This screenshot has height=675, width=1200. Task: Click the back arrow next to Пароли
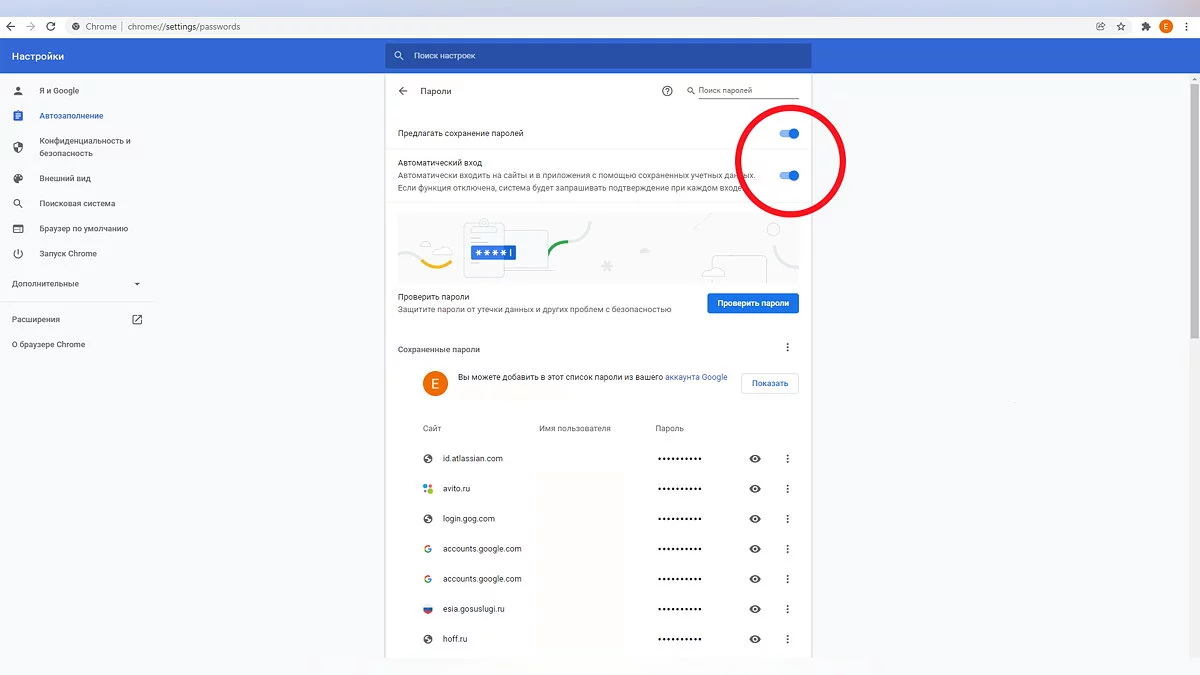tap(403, 91)
